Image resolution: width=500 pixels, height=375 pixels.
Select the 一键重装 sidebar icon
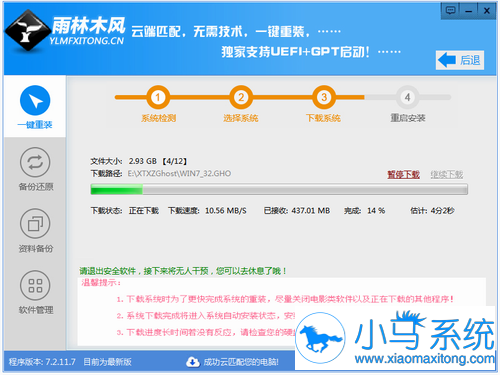pos(35,100)
